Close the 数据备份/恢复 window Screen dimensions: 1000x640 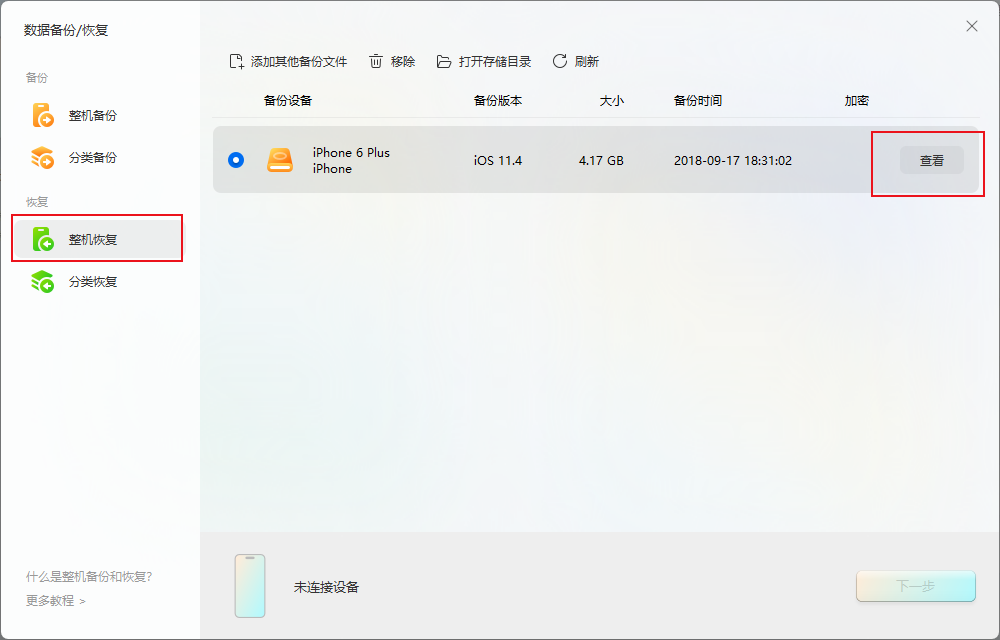(x=971, y=27)
